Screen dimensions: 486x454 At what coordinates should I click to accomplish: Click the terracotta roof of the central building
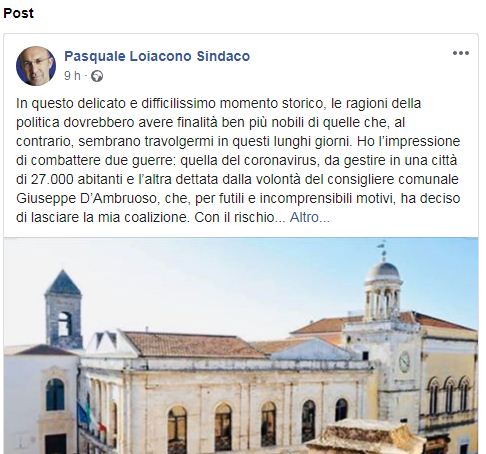click(193, 345)
